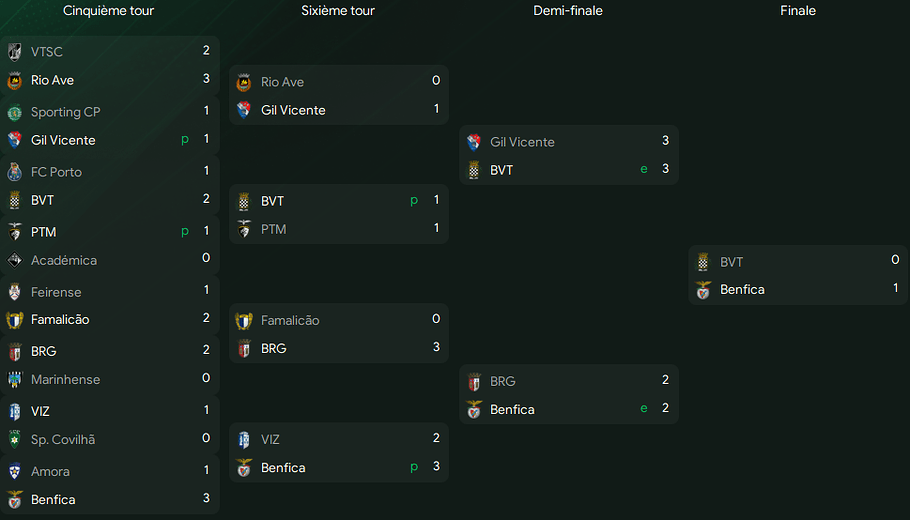This screenshot has width=910, height=520.
Task: Click the Feirense team name
Action: pos(56,292)
